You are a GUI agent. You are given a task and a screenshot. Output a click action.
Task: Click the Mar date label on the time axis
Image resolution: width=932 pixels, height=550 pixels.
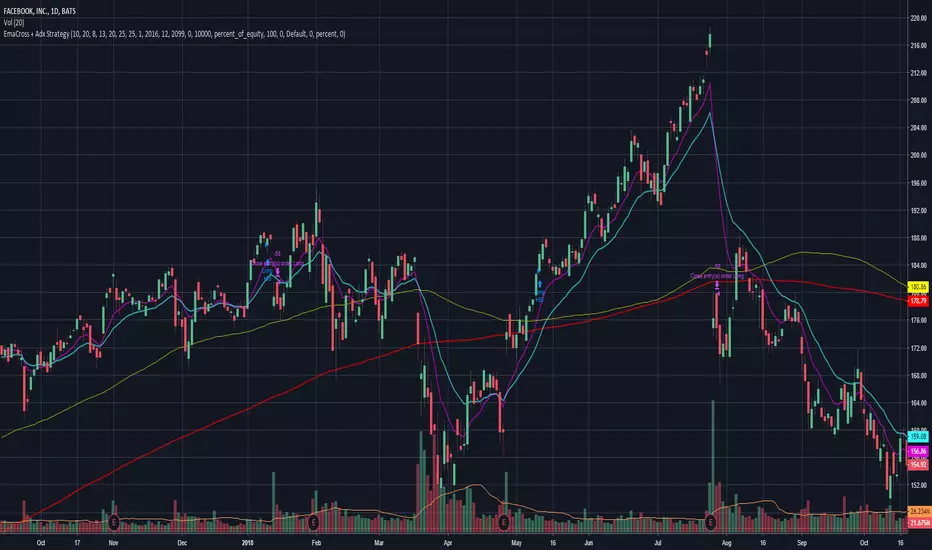tap(379, 542)
